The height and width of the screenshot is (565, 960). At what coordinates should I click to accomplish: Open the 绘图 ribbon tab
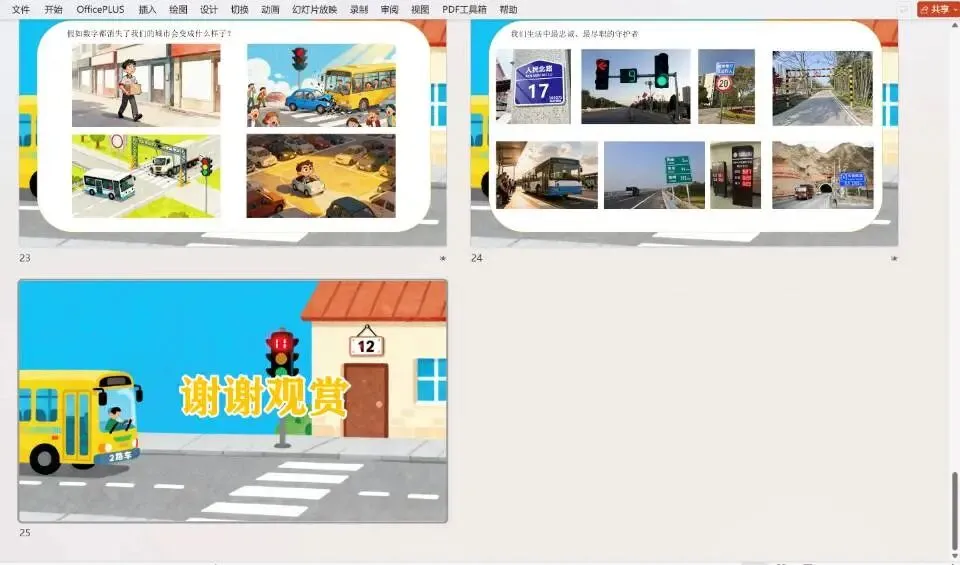[178, 9]
